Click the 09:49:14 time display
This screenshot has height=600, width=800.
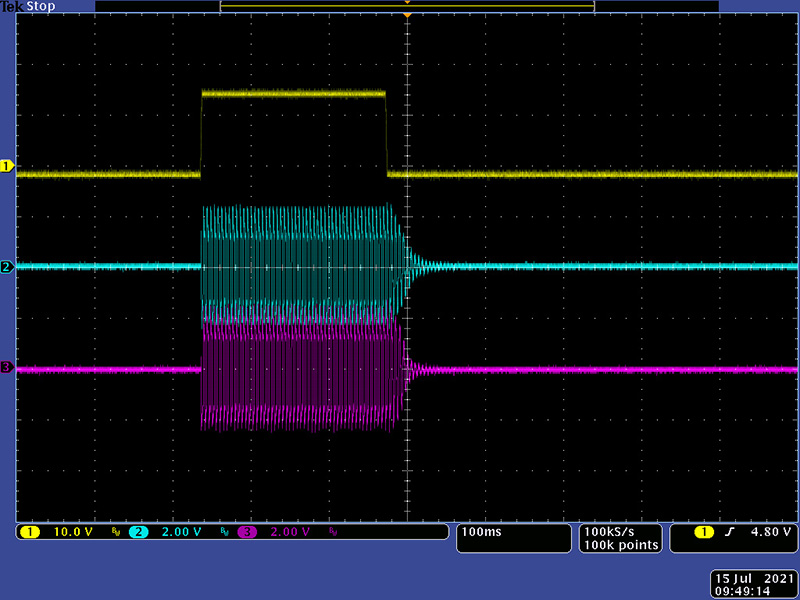coord(751,591)
